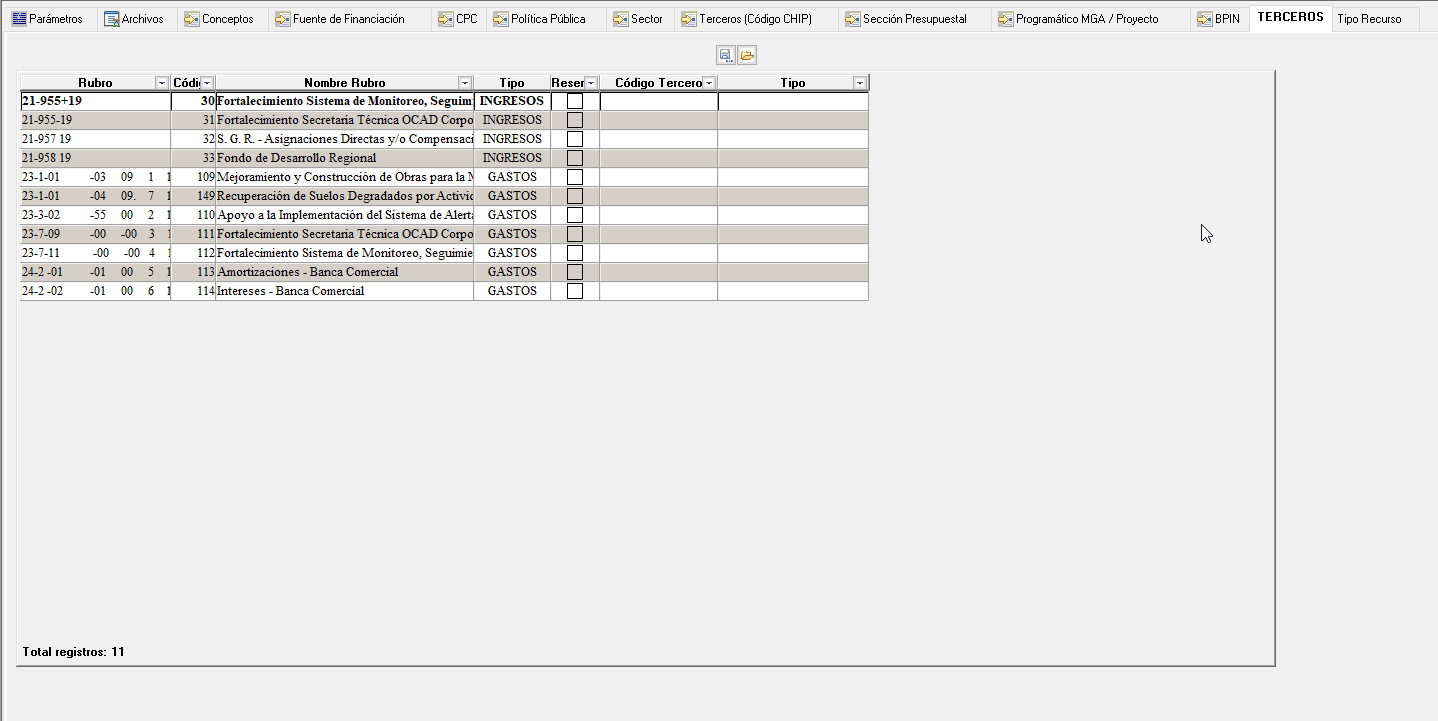Expand the Nombre Rubro column filter
1438x721 pixels.
[465, 83]
